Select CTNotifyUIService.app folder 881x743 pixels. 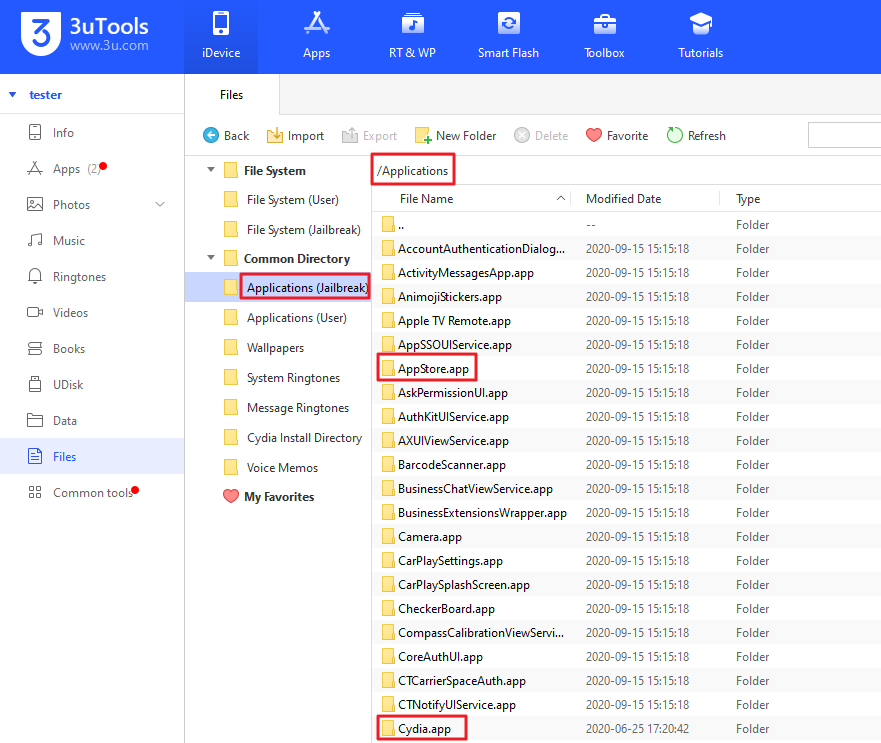626,705
